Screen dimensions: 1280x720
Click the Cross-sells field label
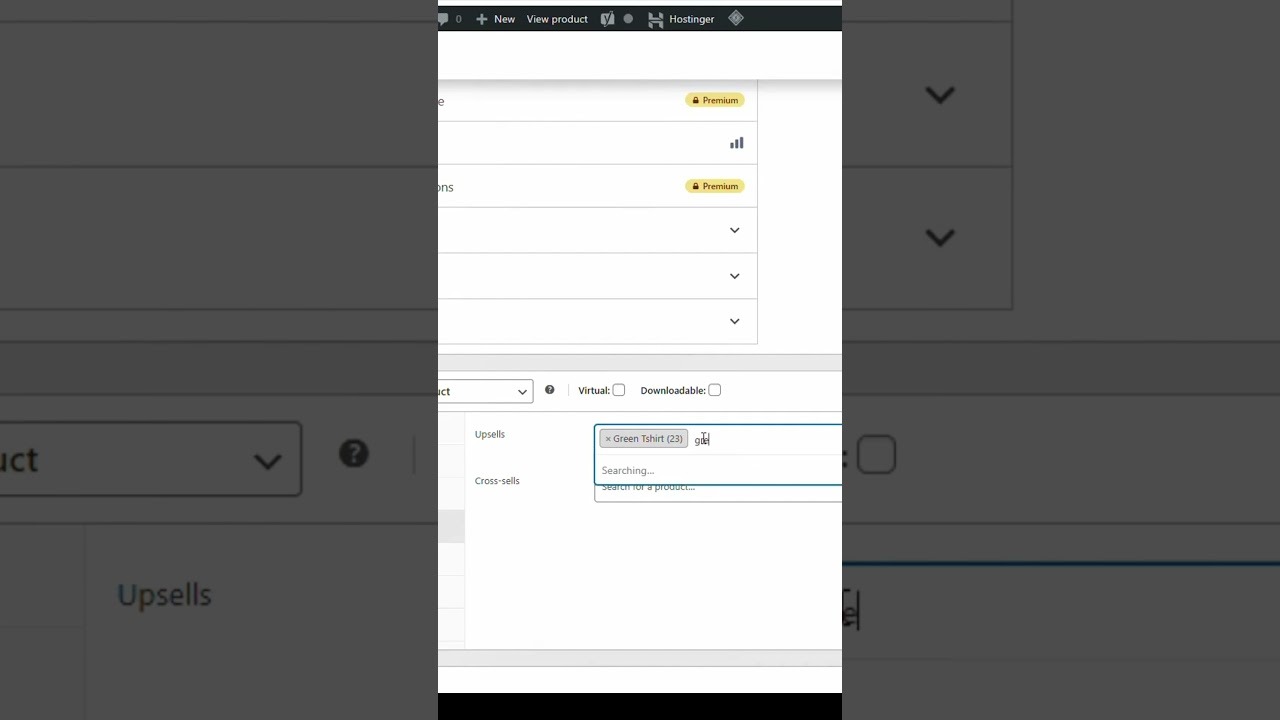click(x=497, y=481)
